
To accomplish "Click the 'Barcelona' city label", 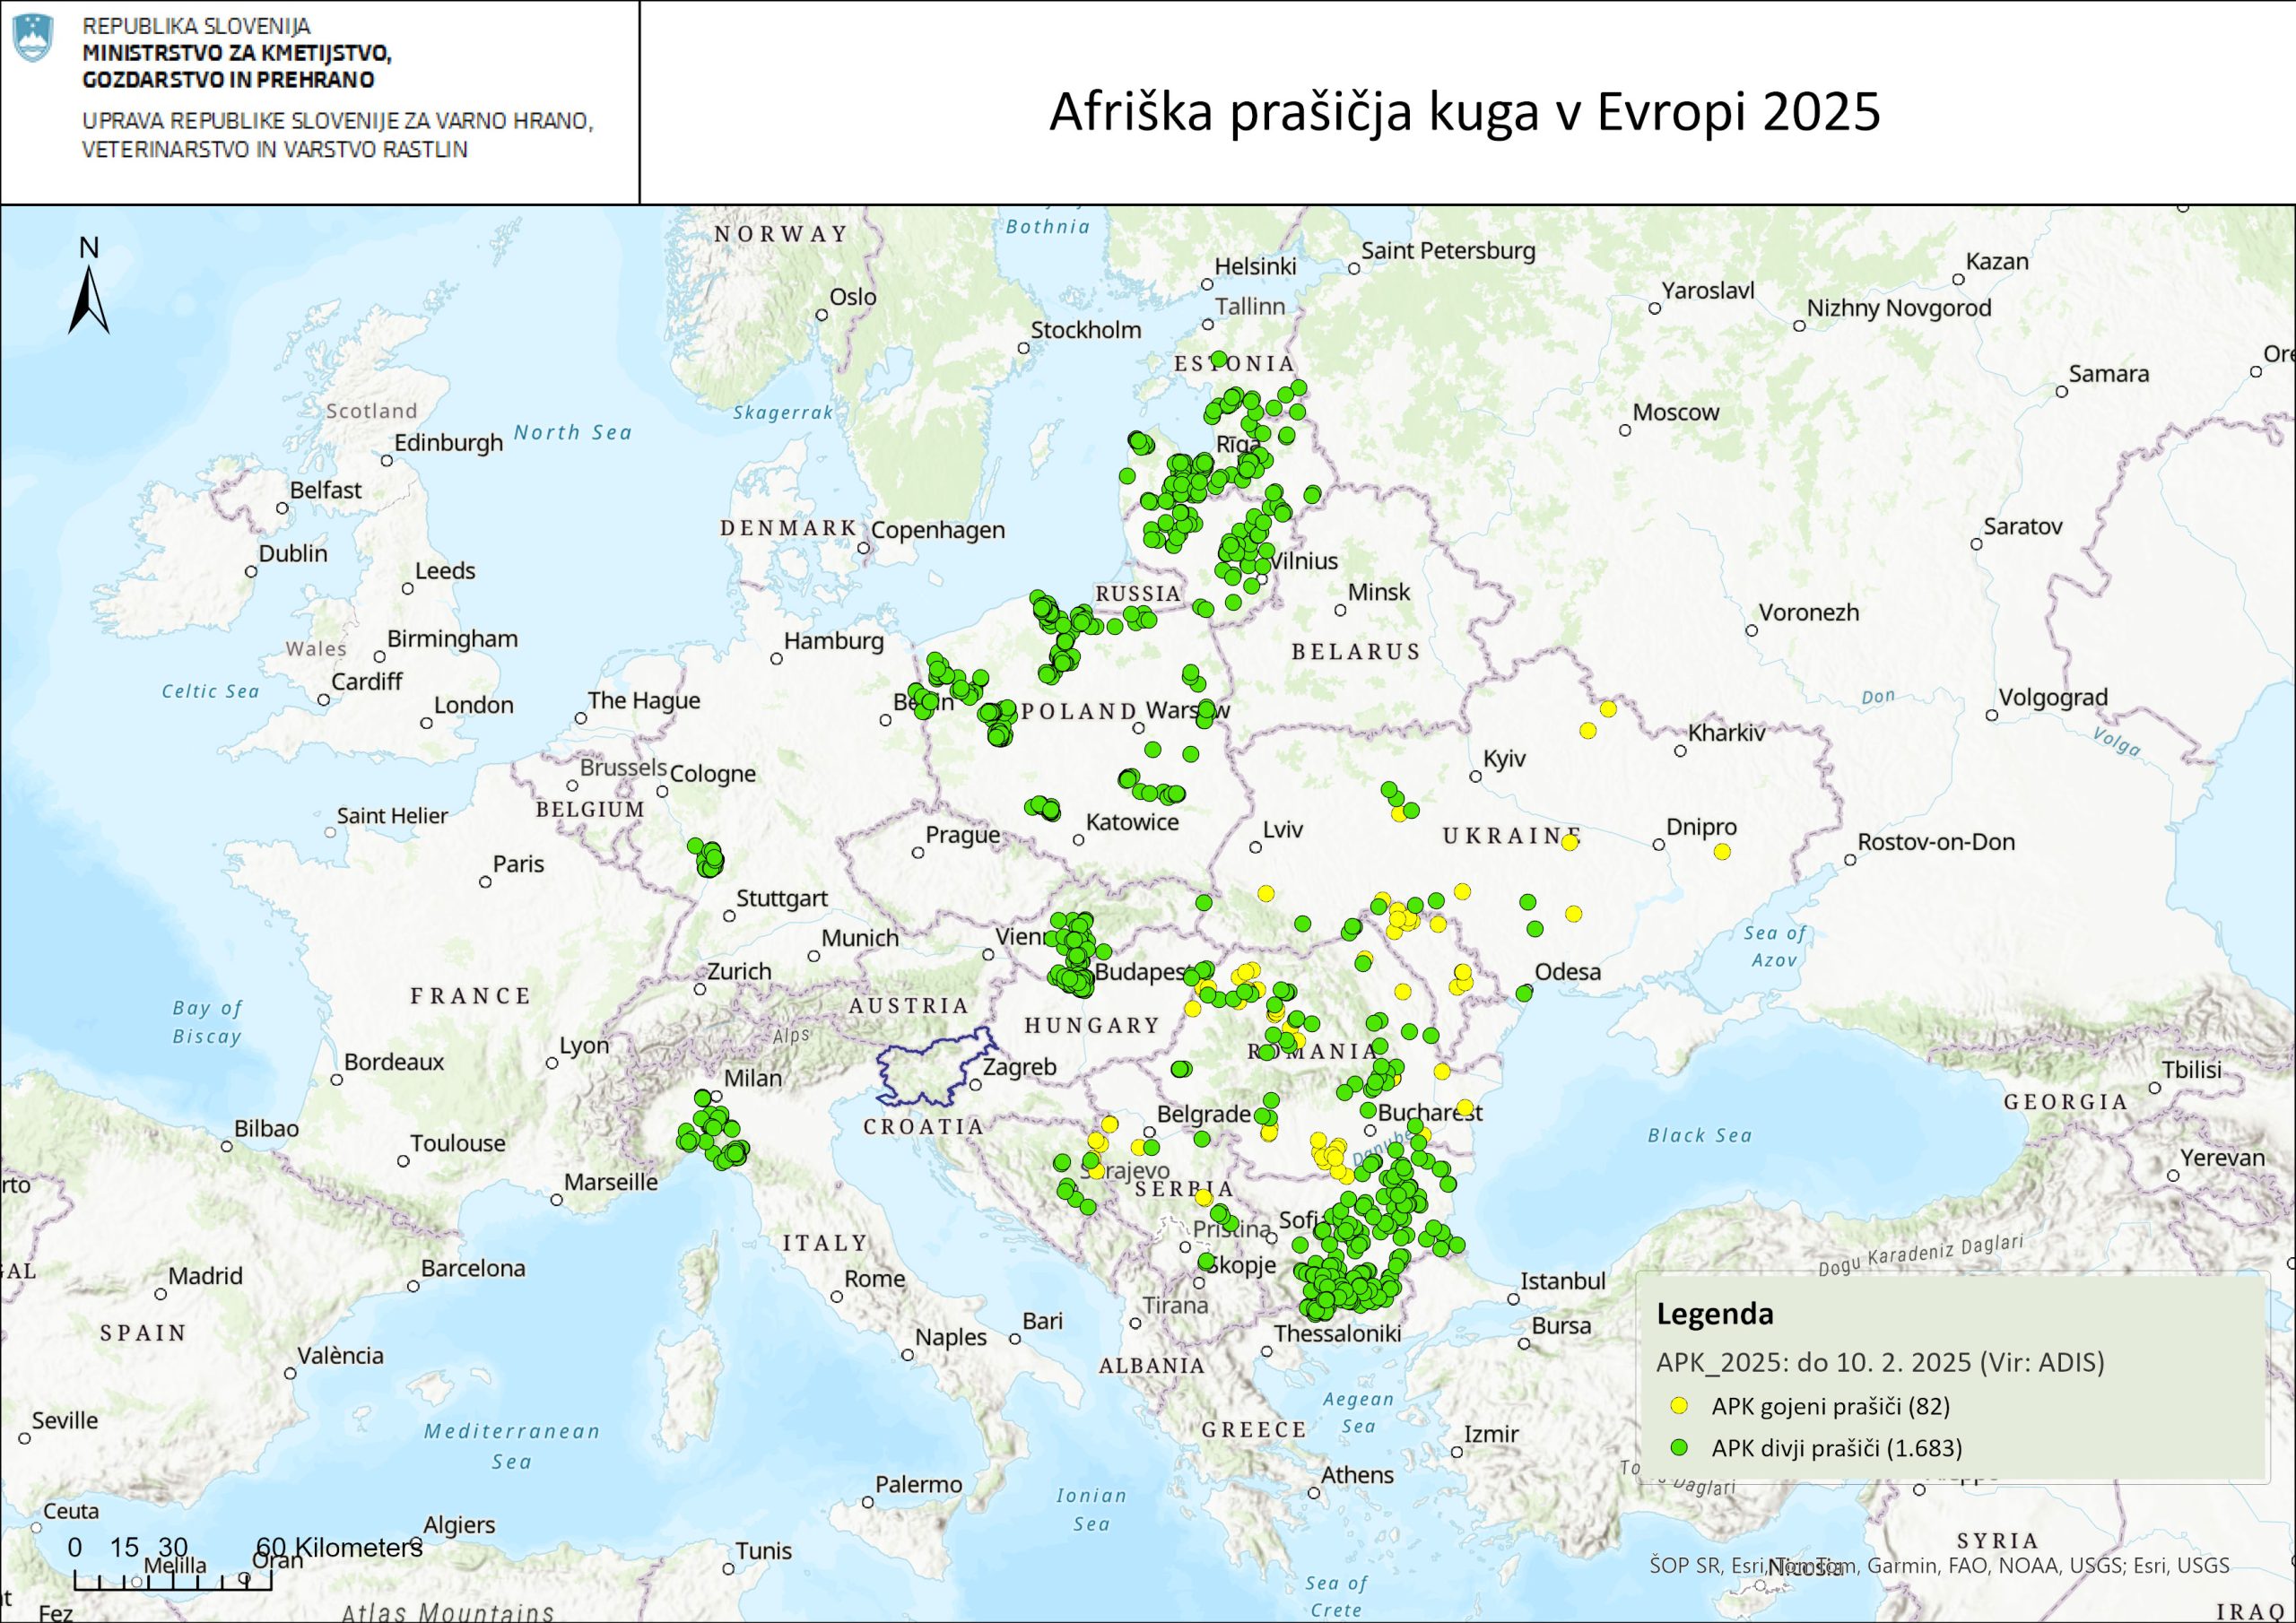I will (473, 1268).
